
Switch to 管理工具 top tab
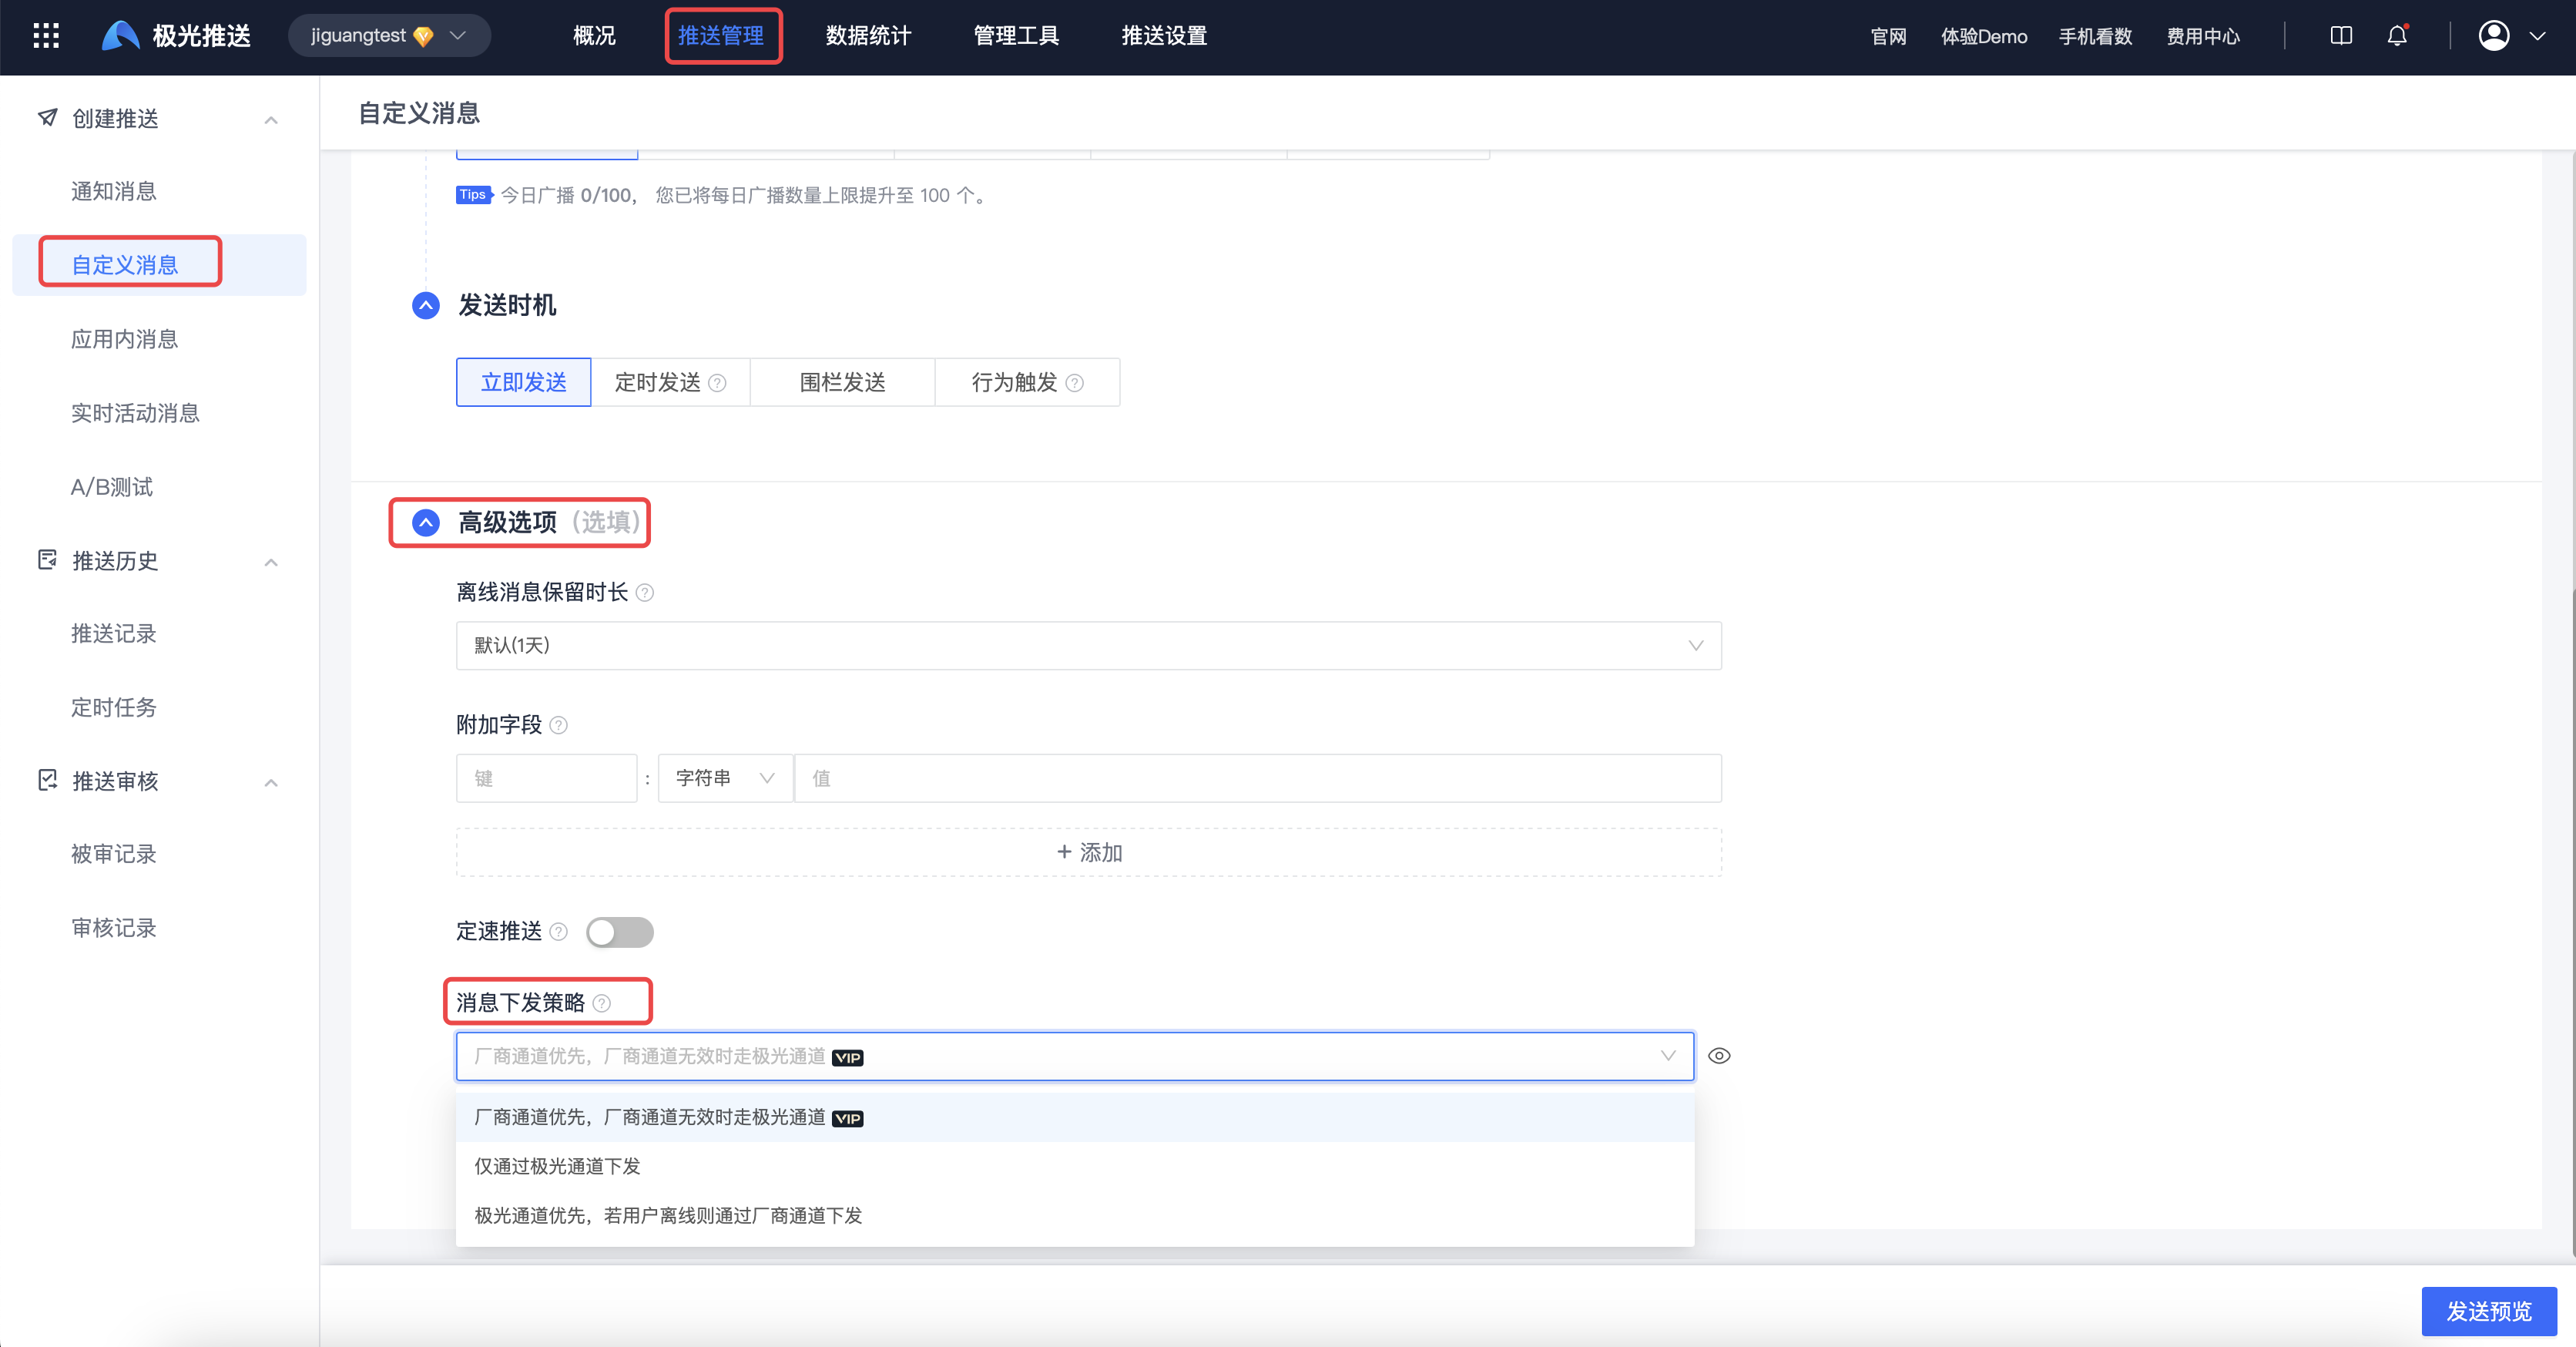pyautogui.click(x=1016, y=36)
